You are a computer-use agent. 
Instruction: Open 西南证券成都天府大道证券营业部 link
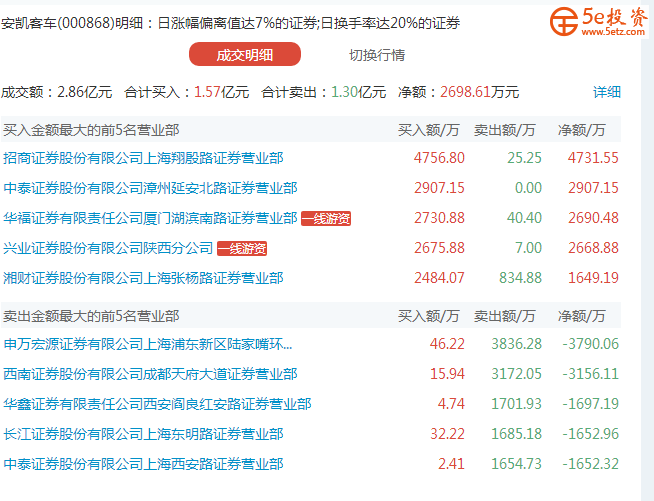click(150, 374)
